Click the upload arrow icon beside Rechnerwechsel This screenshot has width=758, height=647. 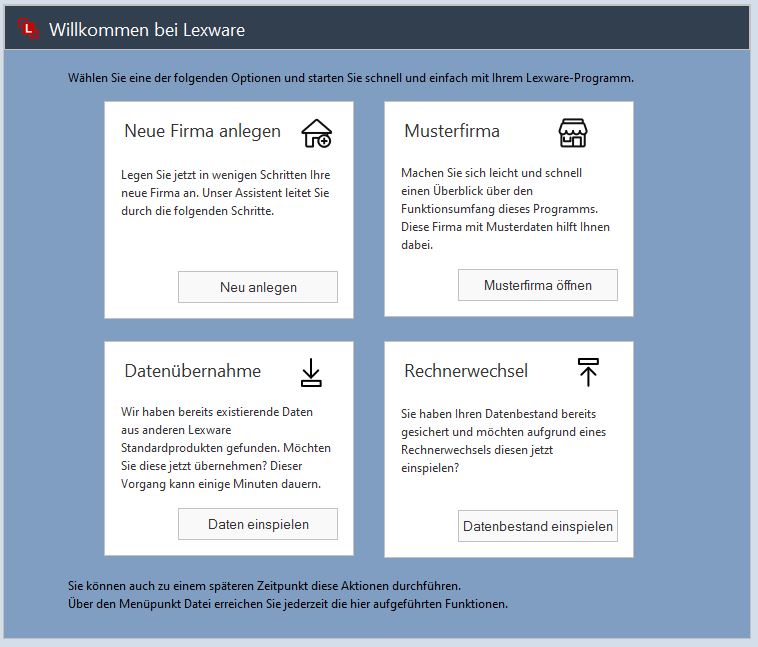(588, 372)
